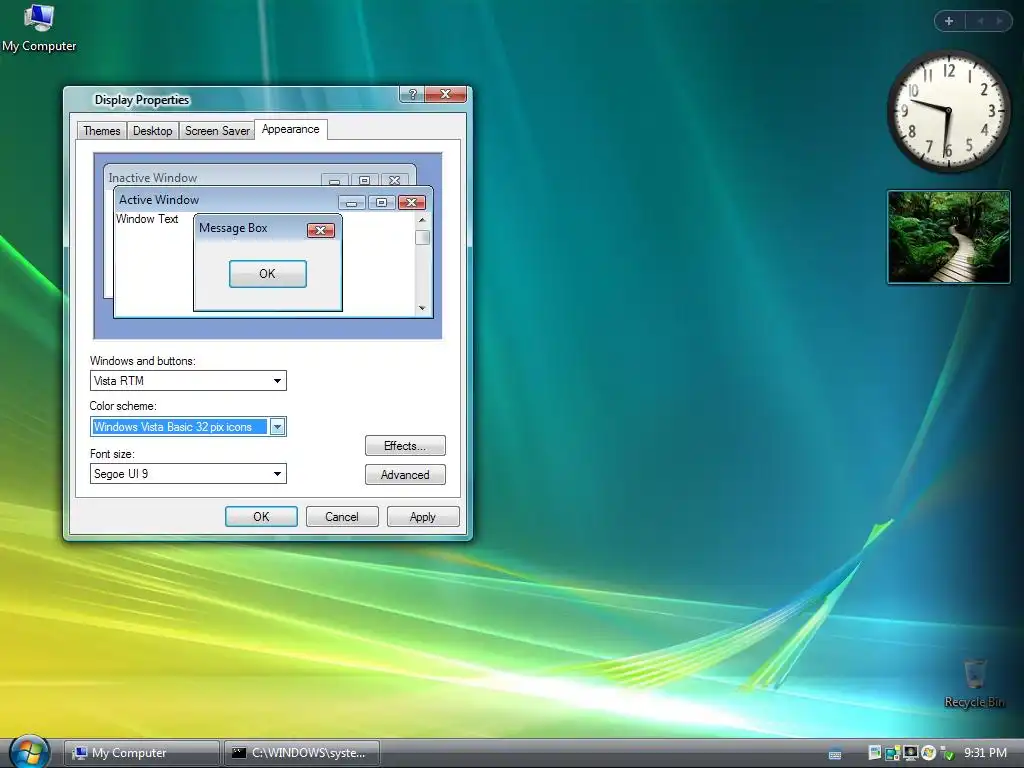
Task: Click the green checkmark tray icon
Action: point(947,754)
